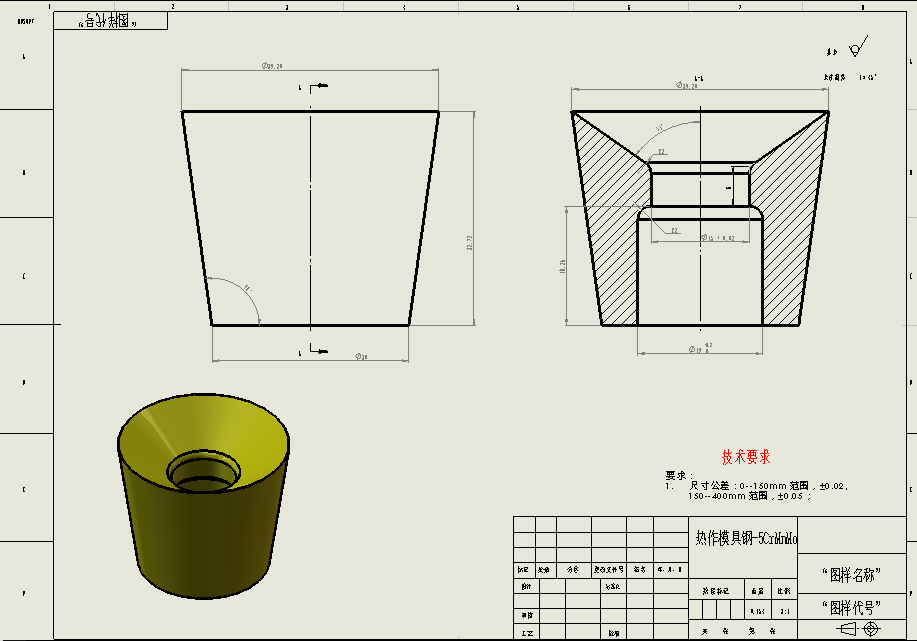
Task: Click the vertical centerline of the front view
Action: [x=311, y=218]
